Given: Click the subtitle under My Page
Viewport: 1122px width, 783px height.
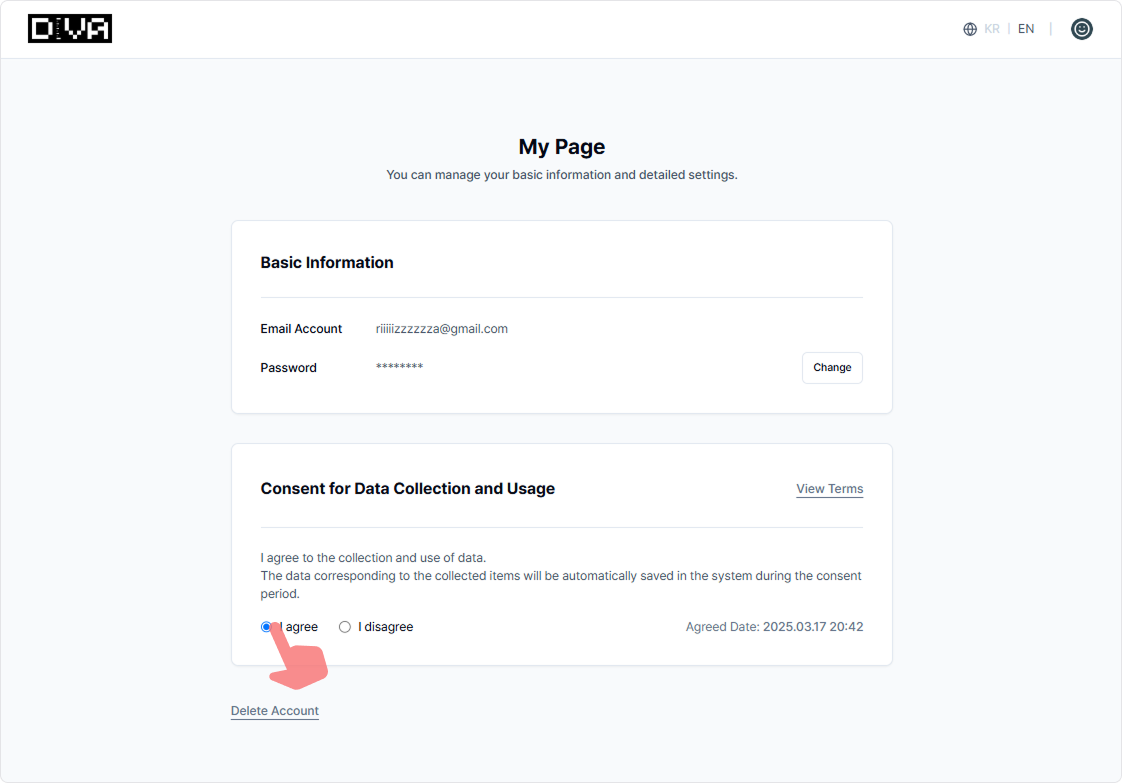Looking at the screenshot, I should (x=561, y=175).
